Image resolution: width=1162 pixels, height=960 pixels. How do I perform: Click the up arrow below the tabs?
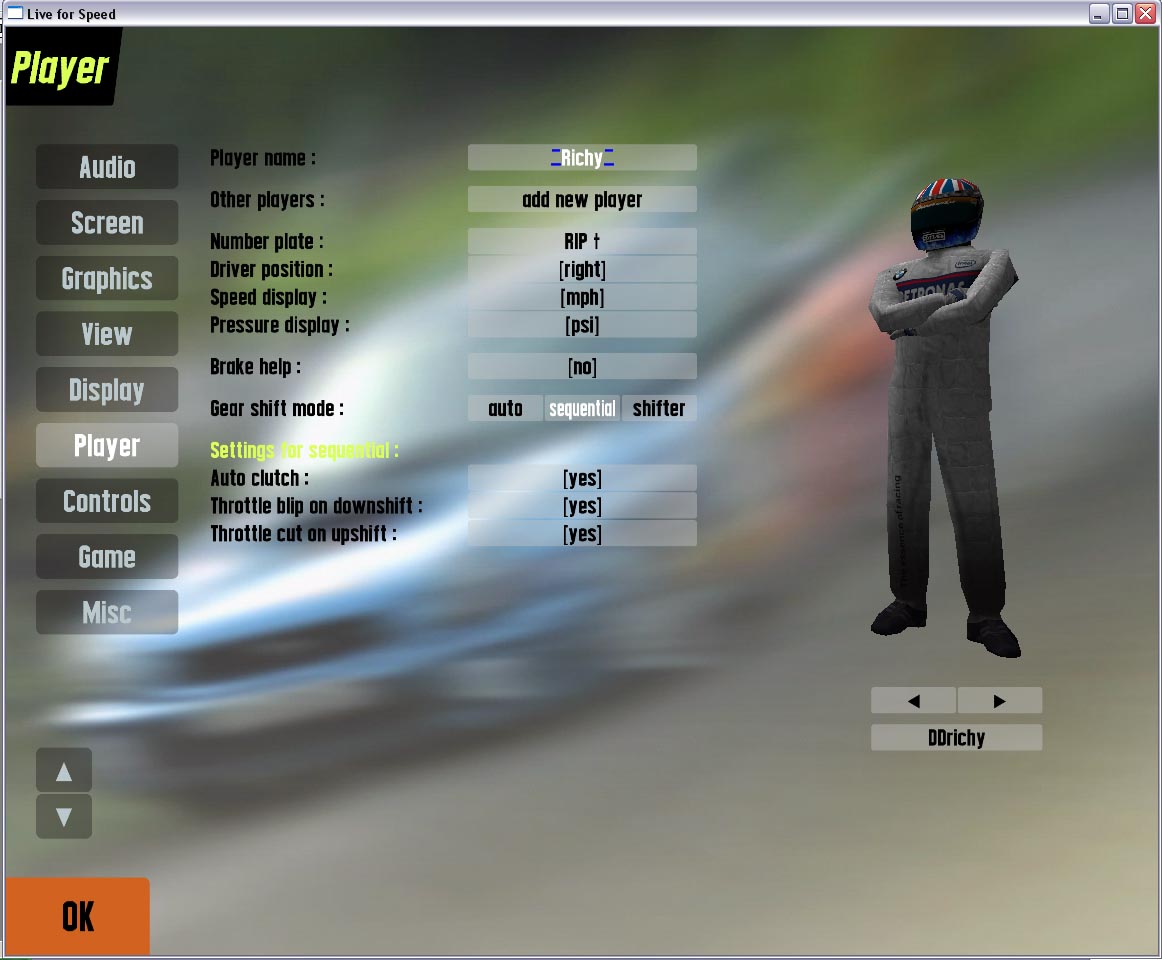click(64, 771)
